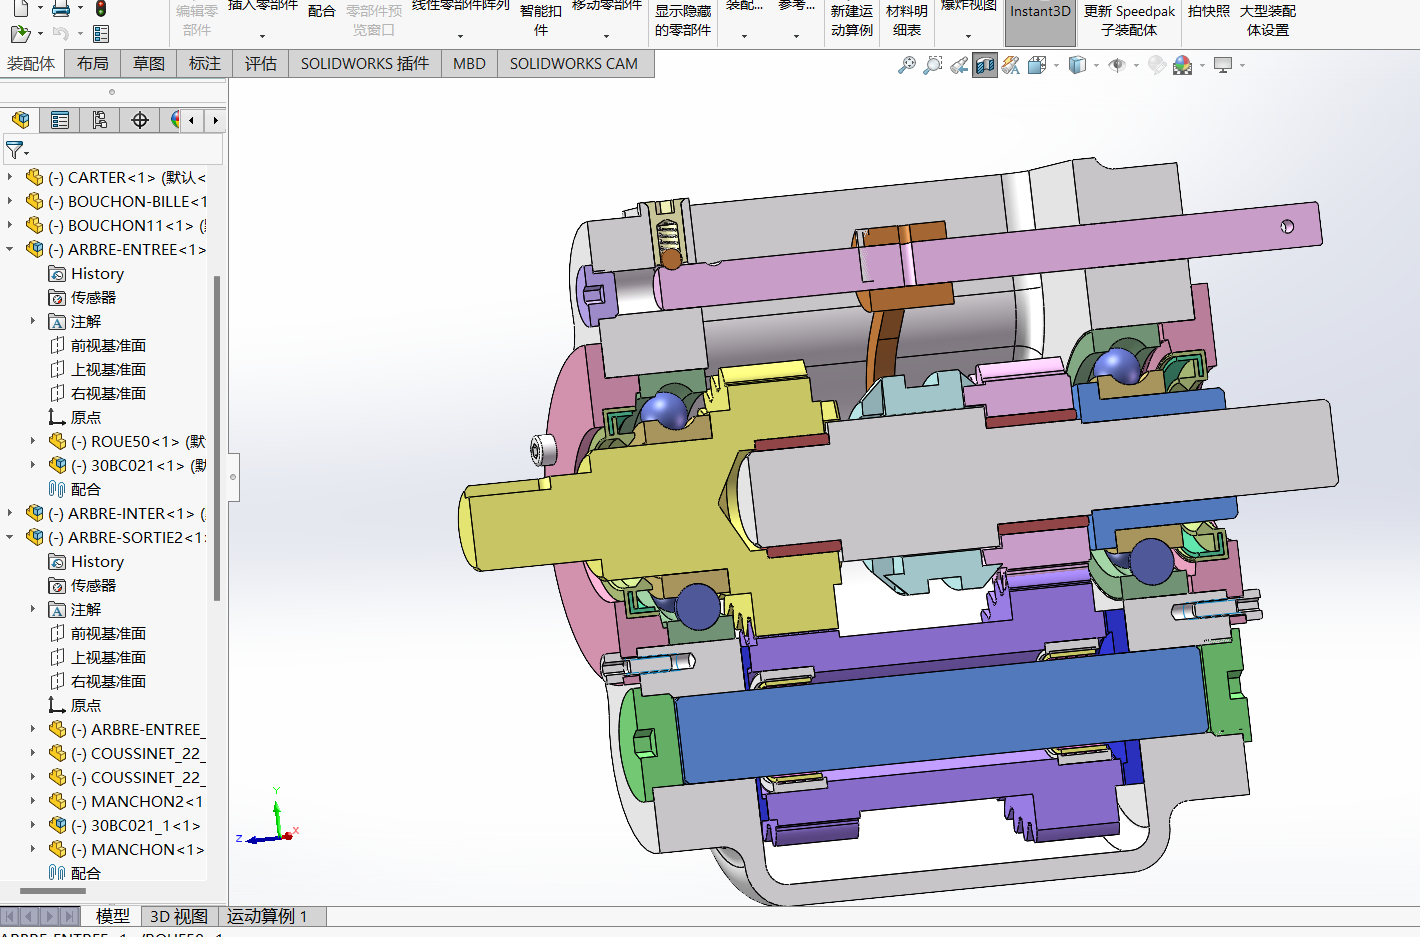Screen dimensions: 1420x937
Task: Open the DimXpert crosshair tab
Action: tap(140, 120)
